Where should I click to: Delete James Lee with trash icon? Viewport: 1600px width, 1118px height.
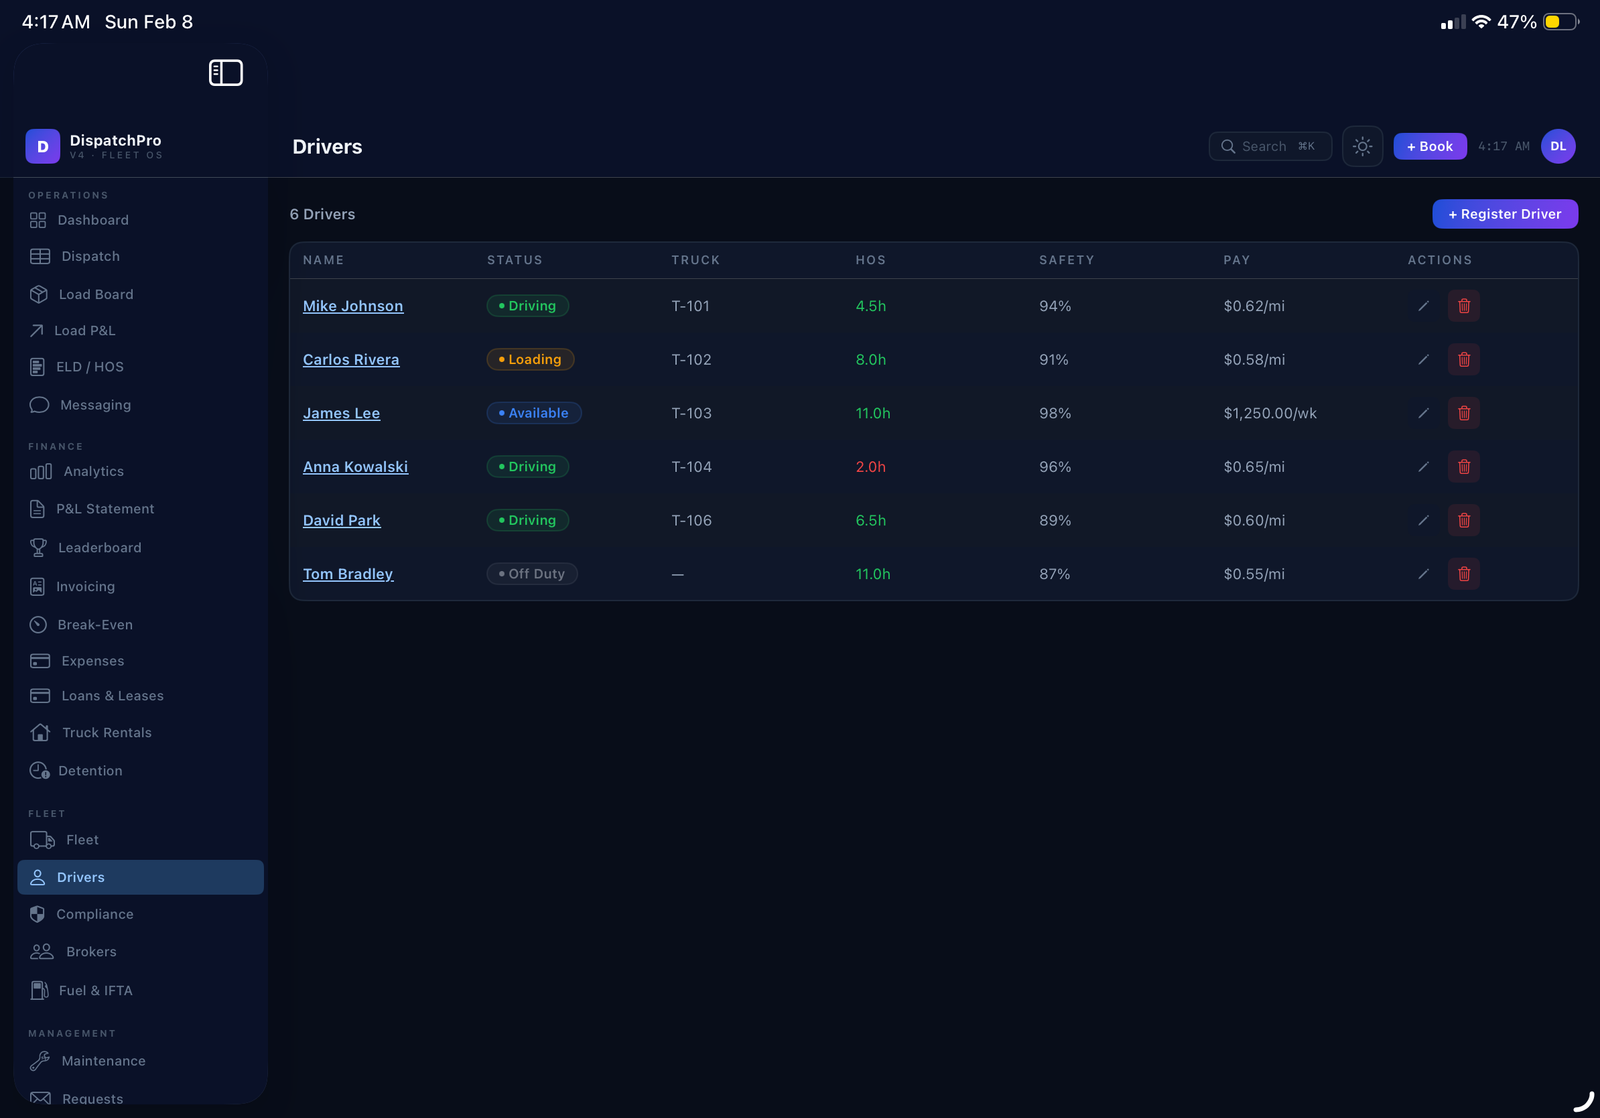coord(1463,413)
